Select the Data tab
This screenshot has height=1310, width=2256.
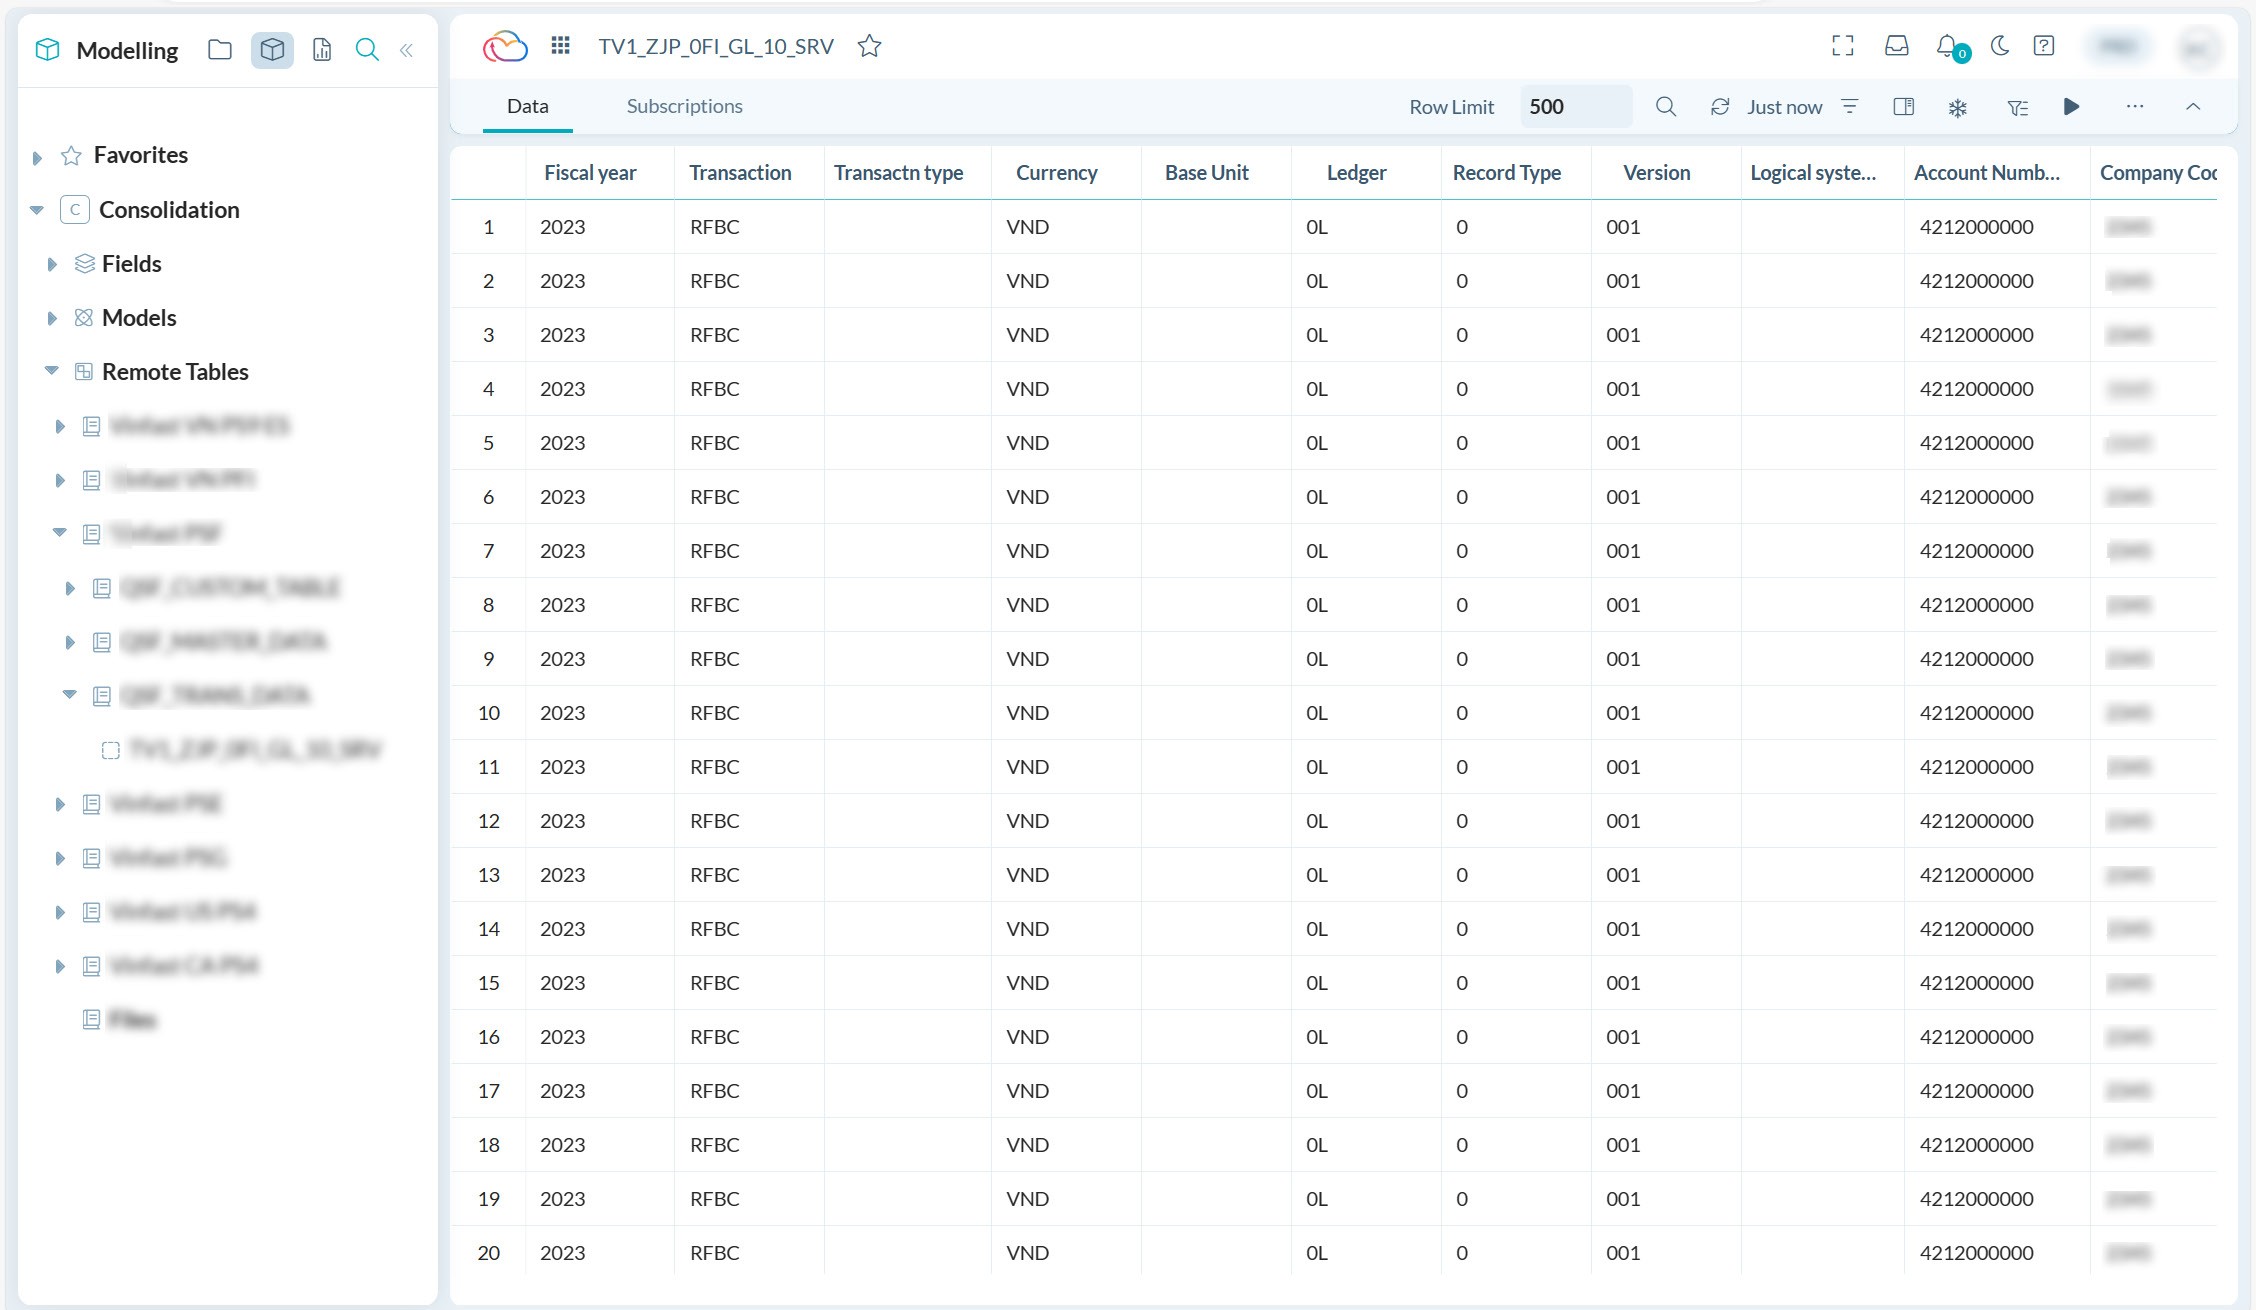[527, 106]
